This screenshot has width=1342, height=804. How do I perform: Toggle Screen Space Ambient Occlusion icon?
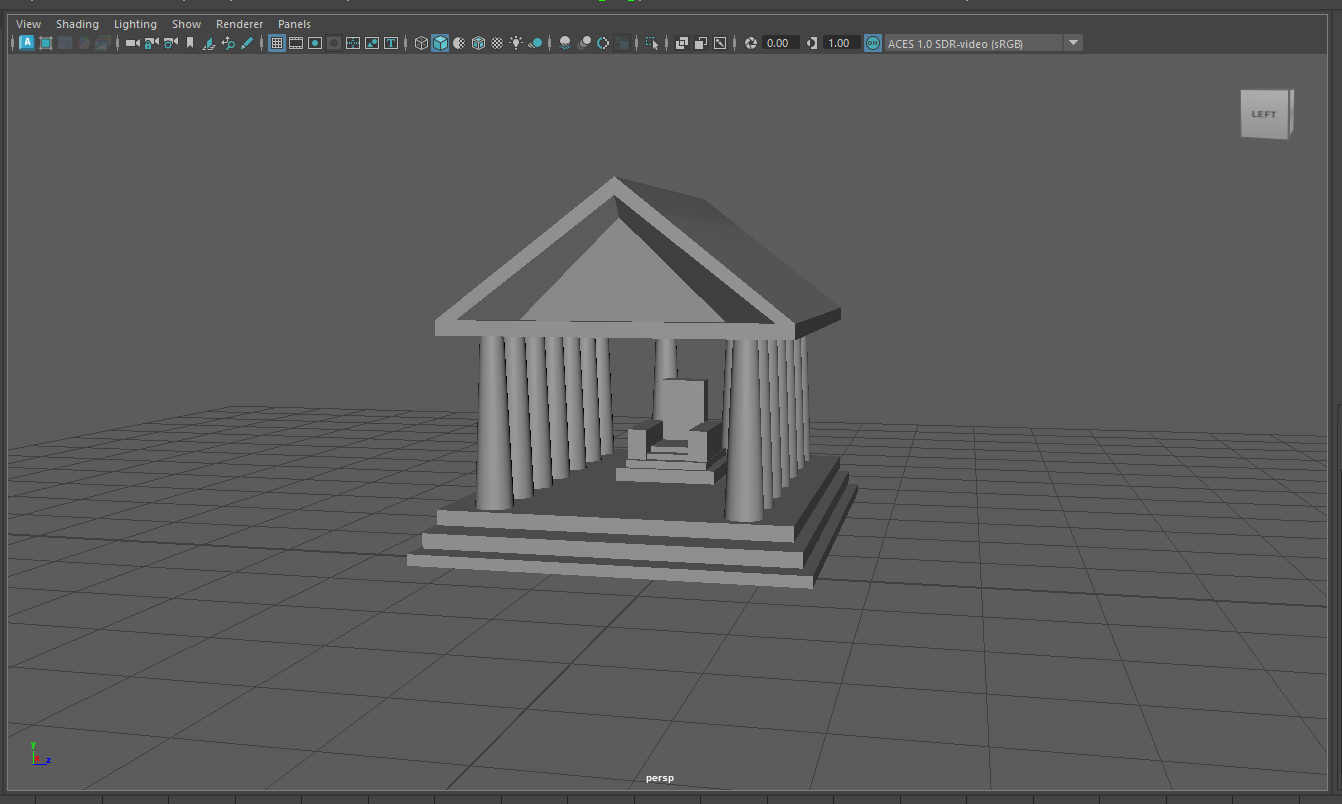coord(565,43)
